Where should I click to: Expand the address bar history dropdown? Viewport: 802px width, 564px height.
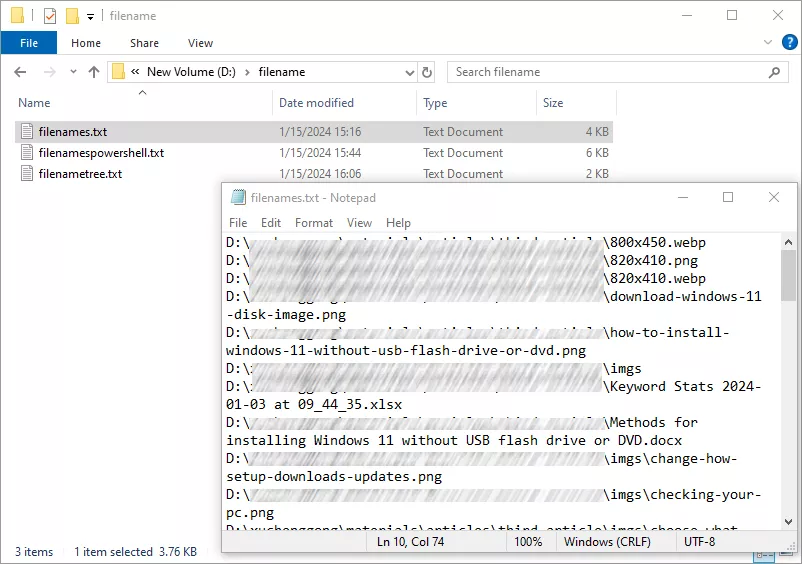pyautogui.click(x=410, y=73)
